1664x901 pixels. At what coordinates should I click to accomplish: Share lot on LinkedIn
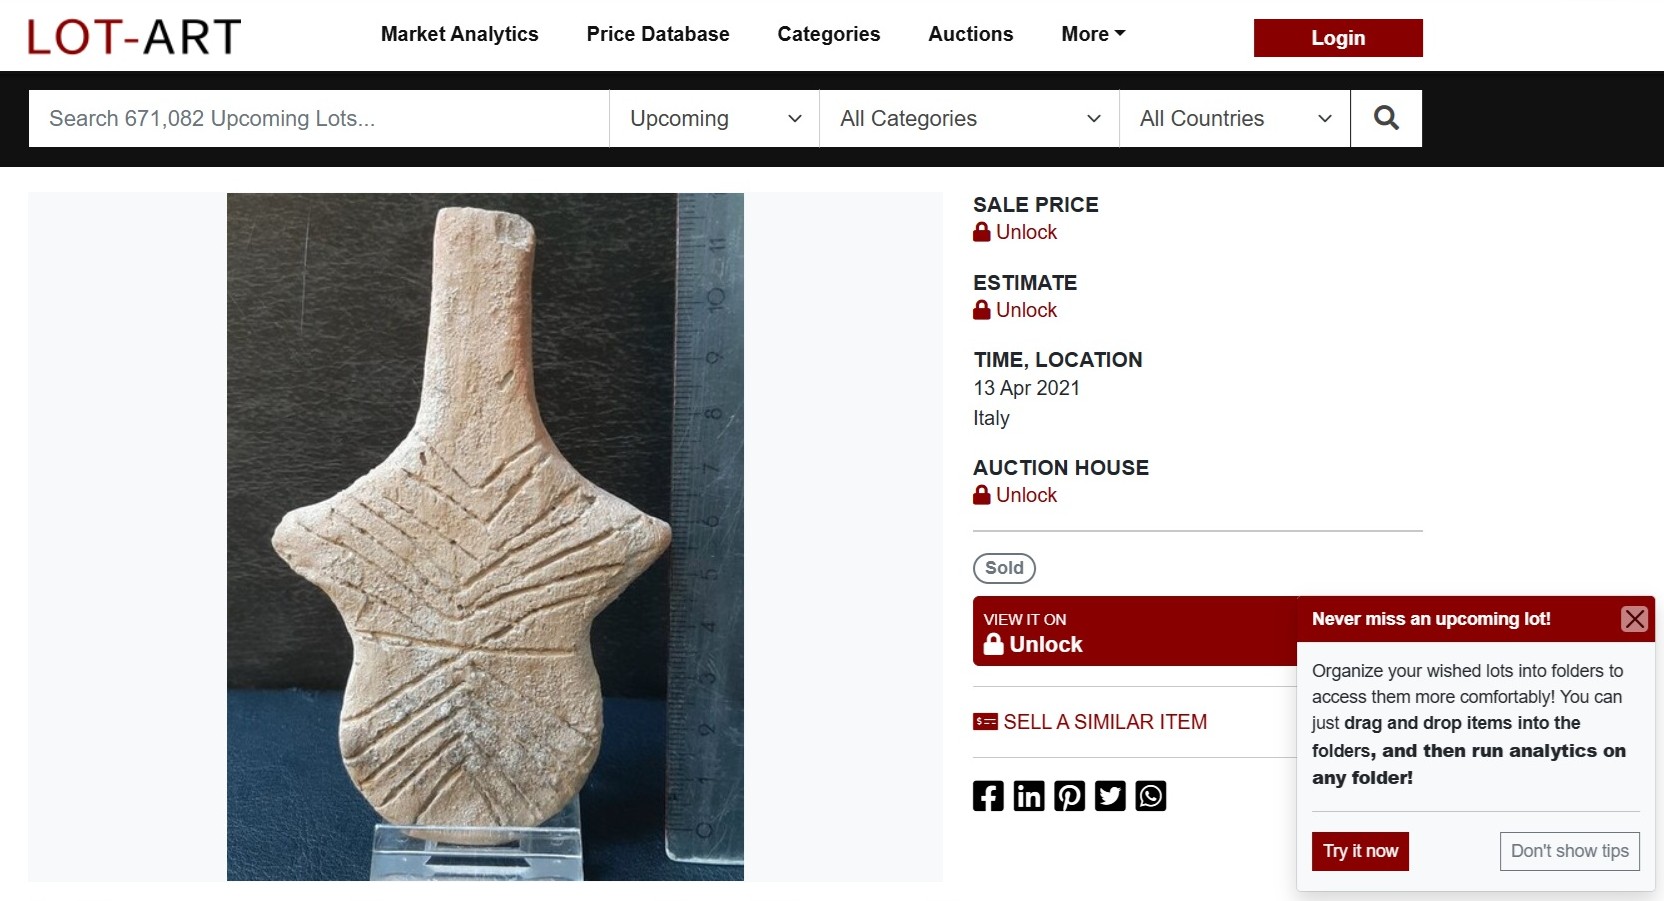[x=1029, y=796]
